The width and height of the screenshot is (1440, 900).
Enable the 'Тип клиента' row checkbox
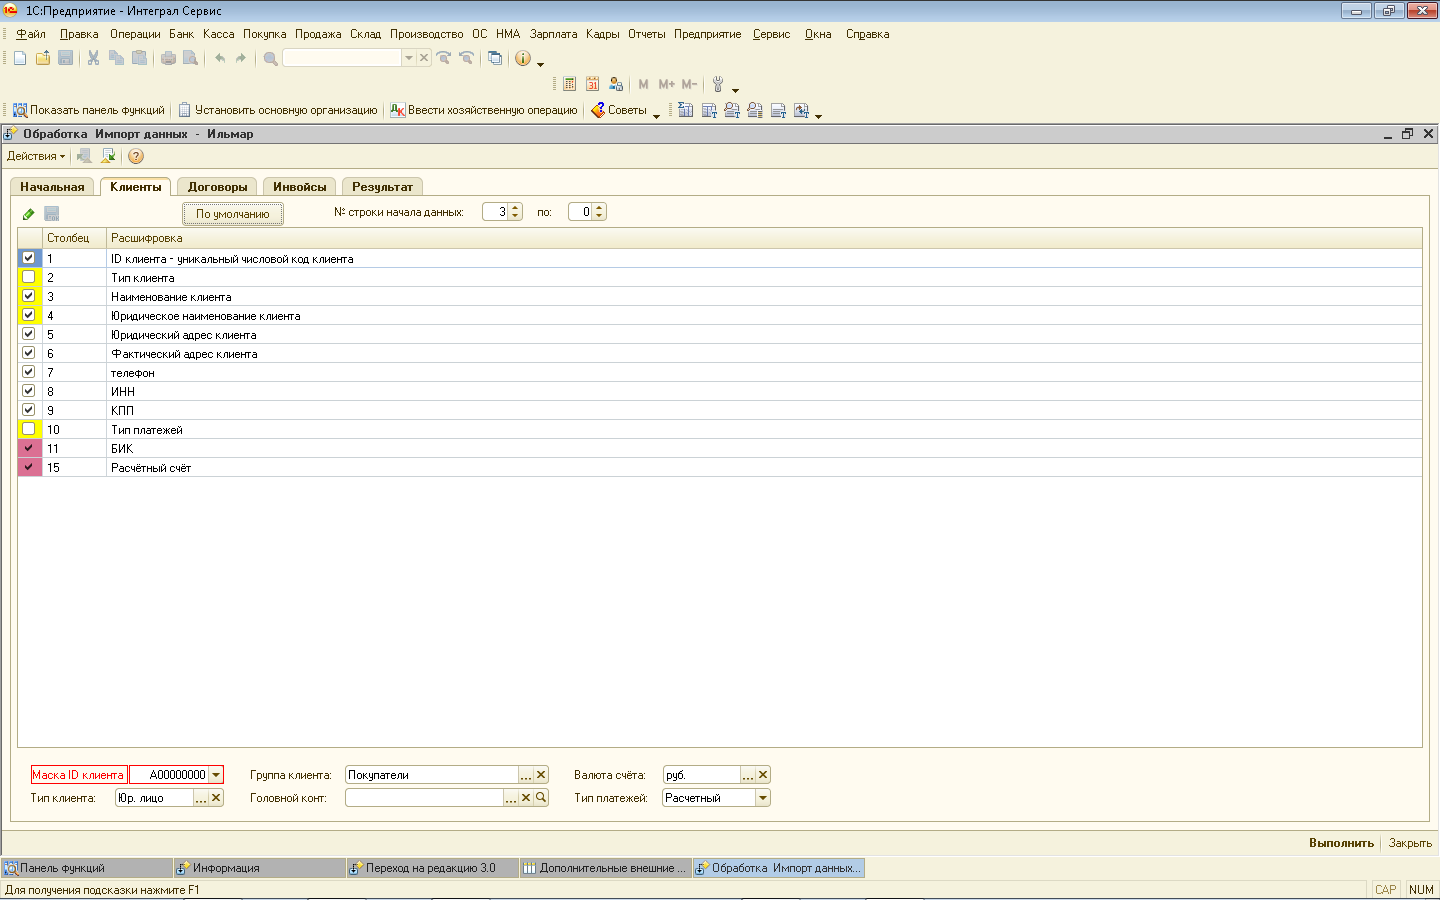point(29,277)
